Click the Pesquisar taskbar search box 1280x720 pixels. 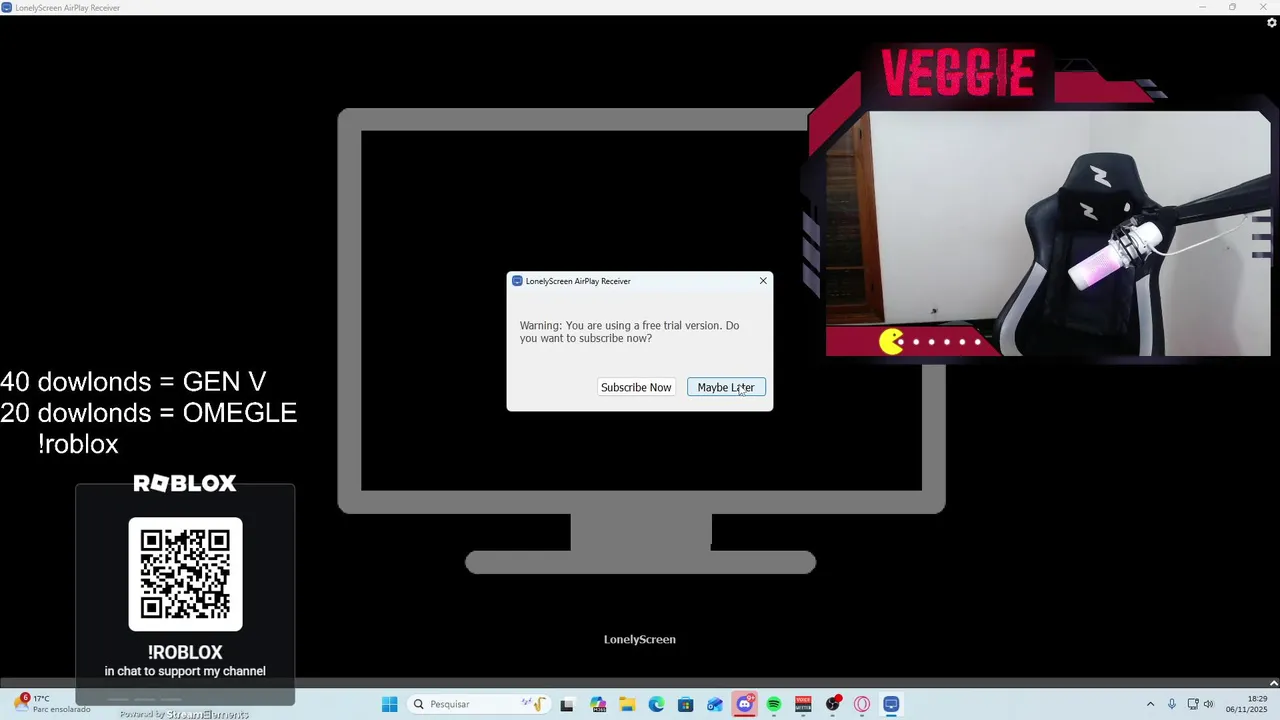(x=480, y=704)
